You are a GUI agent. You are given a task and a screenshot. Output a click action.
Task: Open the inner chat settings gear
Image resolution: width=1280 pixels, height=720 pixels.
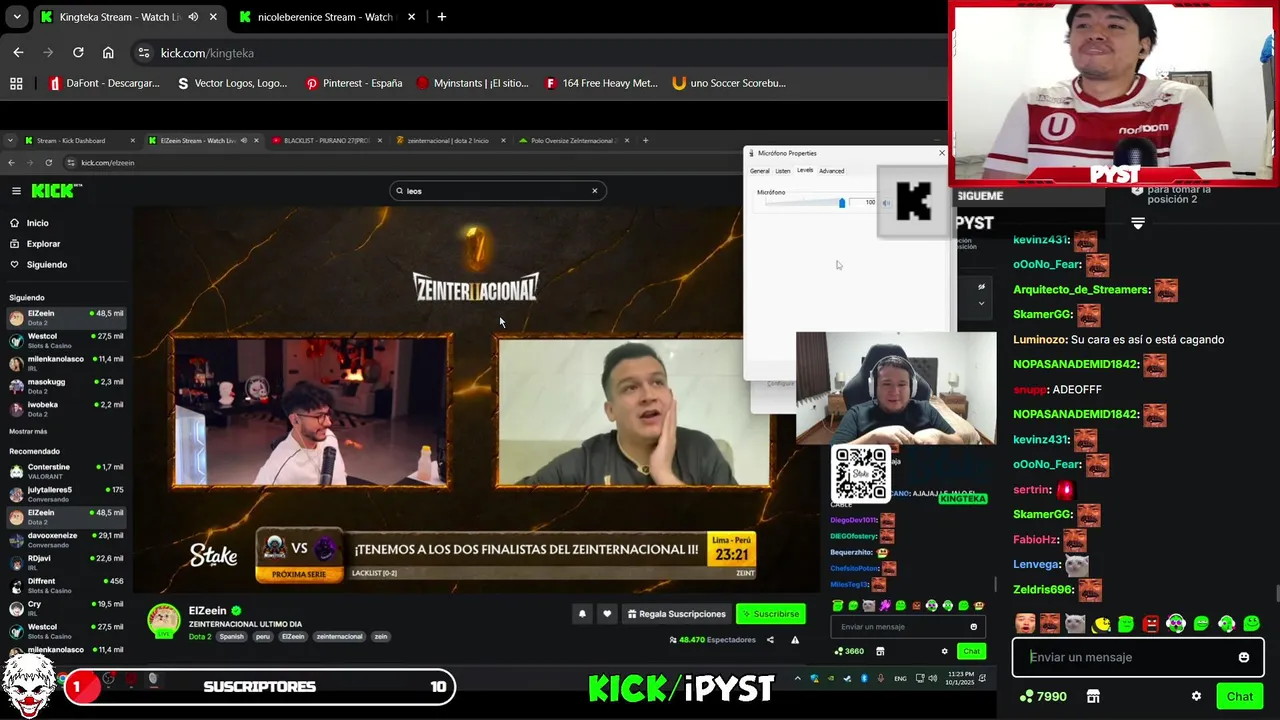click(944, 651)
